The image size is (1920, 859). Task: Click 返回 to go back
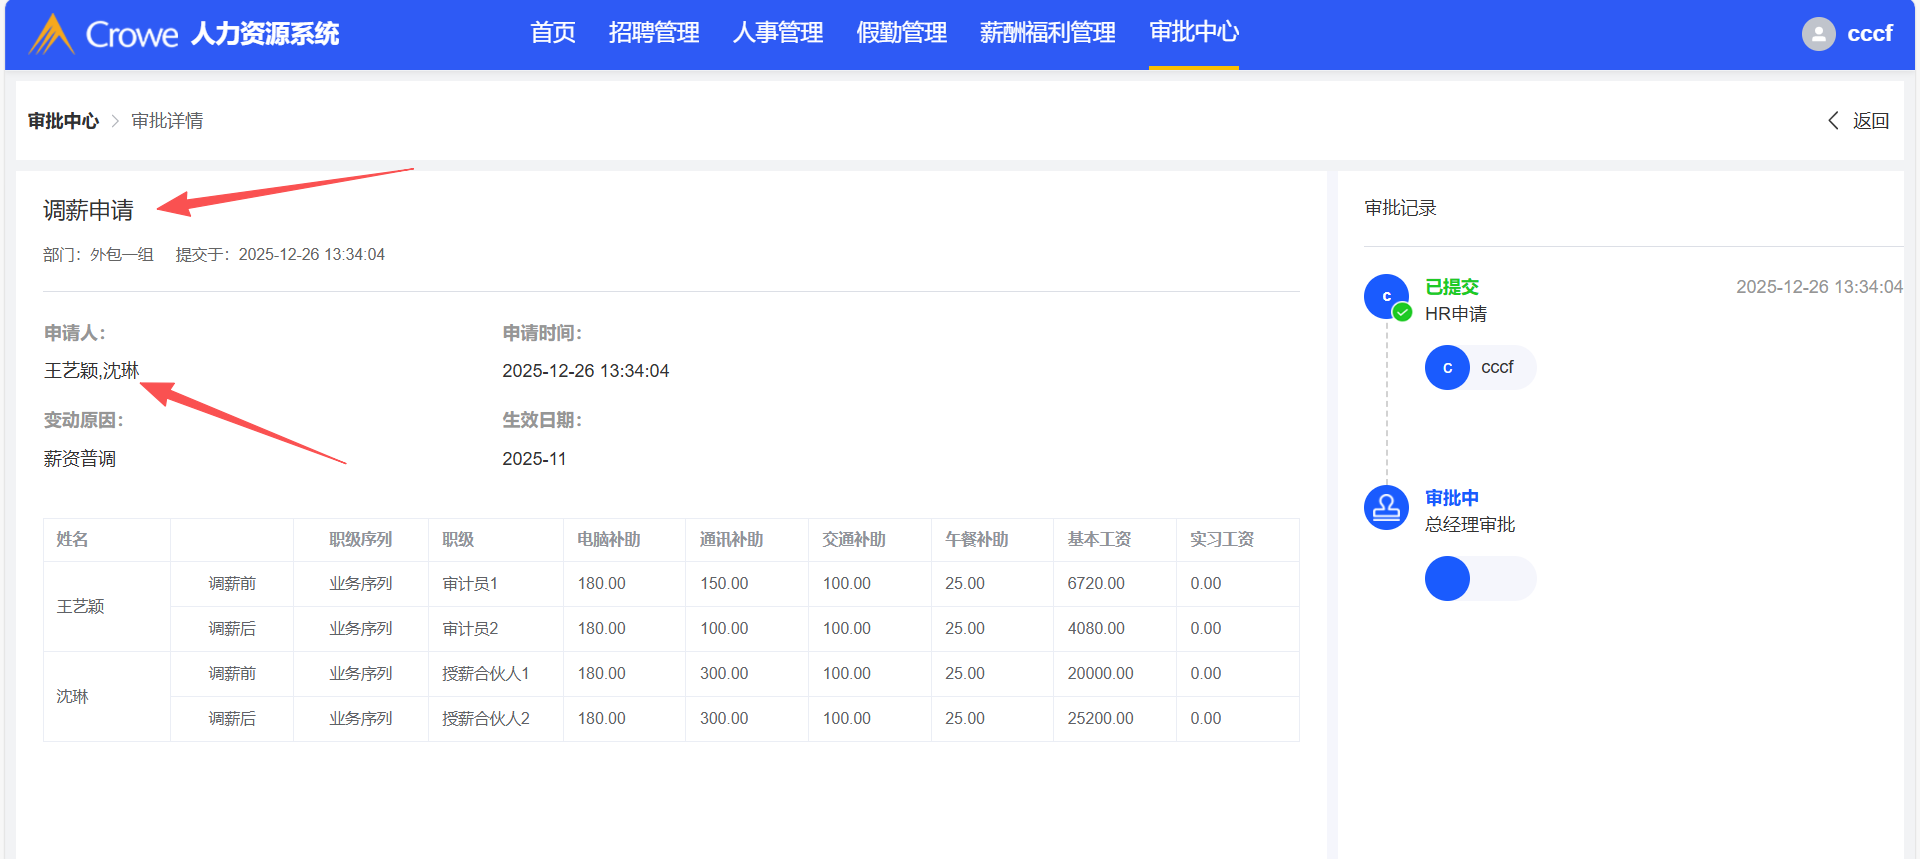click(x=1869, y=121)
